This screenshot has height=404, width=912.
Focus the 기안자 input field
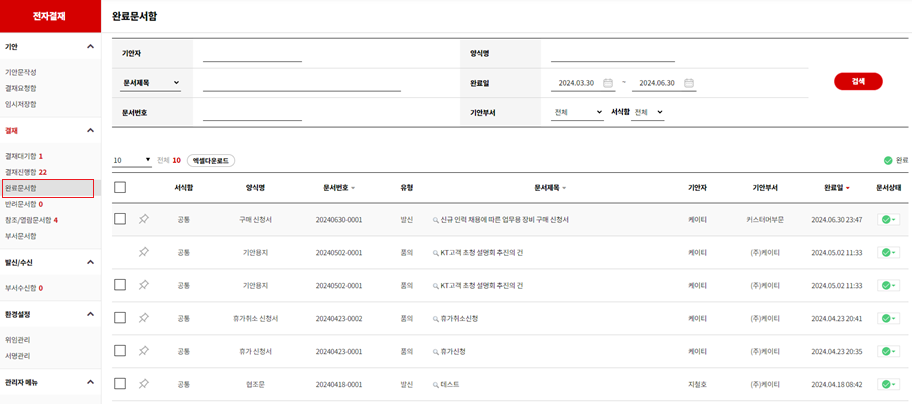pos(252,54)
